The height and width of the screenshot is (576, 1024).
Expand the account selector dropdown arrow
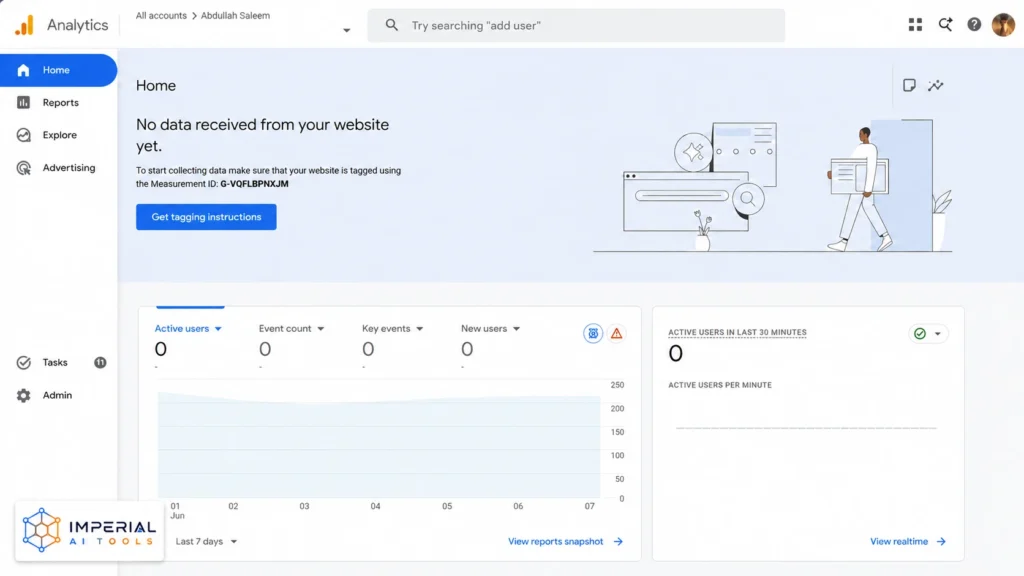tap(347, 30)
